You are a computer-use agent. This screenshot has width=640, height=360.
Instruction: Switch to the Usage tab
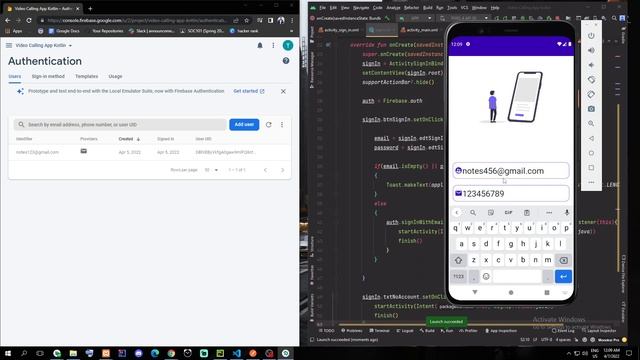click(115, 76)
